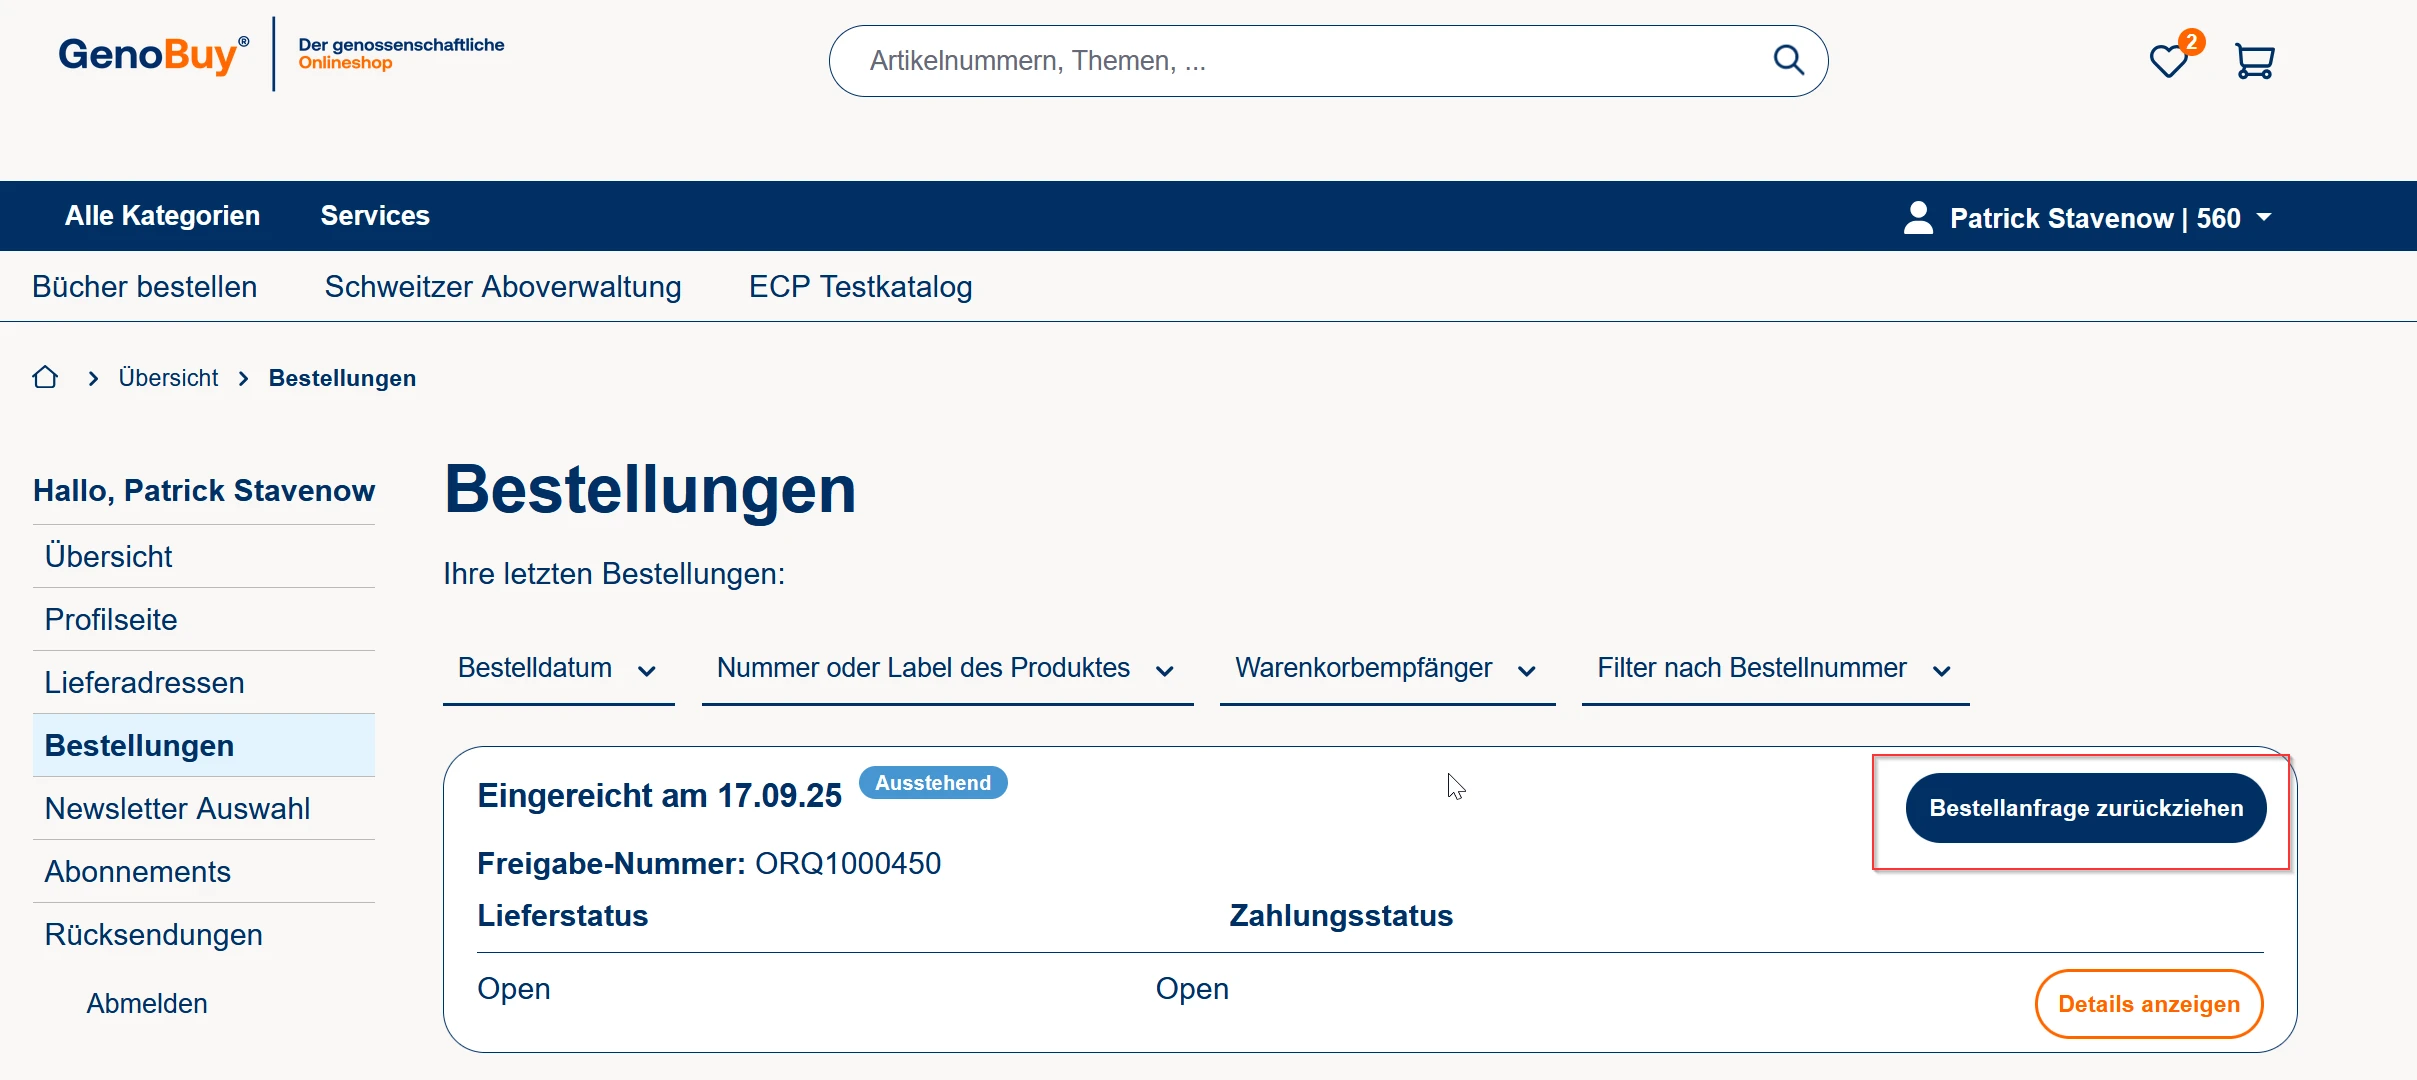Open the shopping cart icon
The width and height of the screenshot is (2417, 1080).
pyautogui.click(x=2254, y=61)
